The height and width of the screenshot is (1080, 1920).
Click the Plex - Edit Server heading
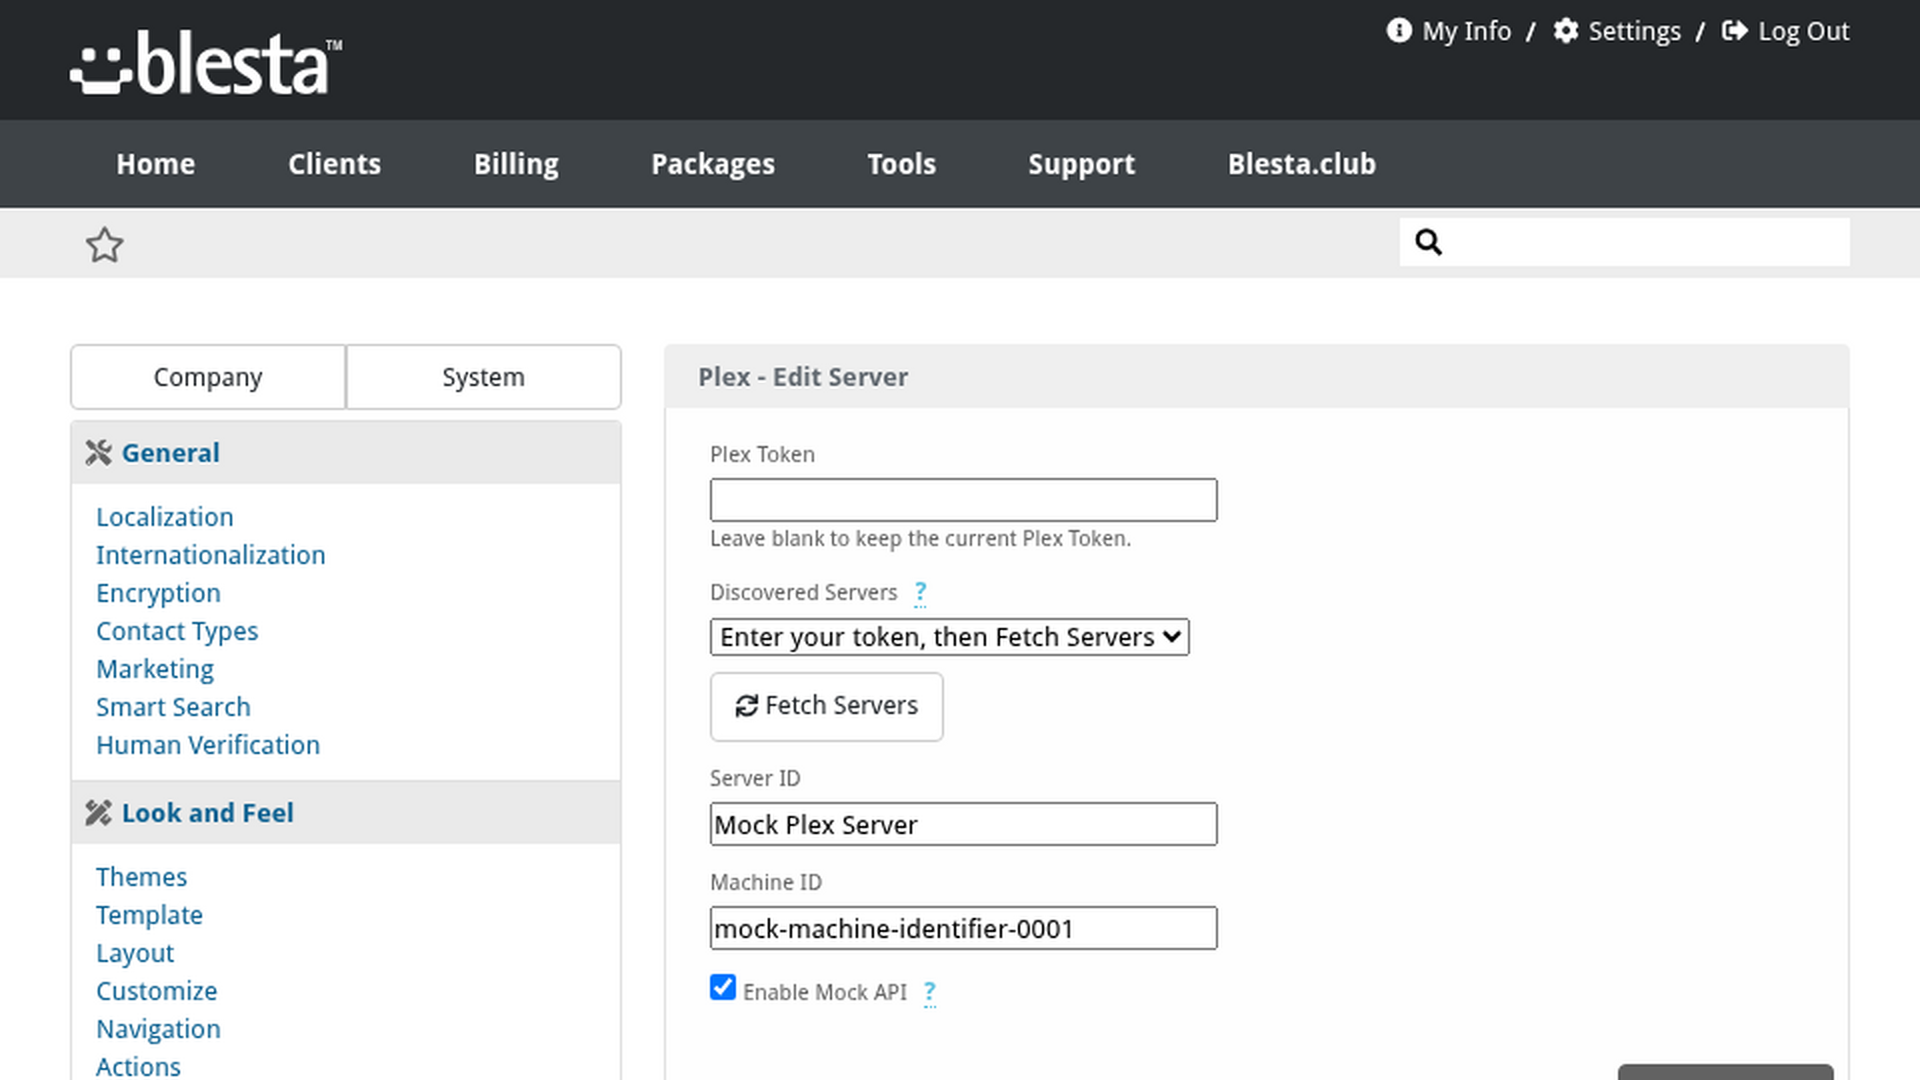[x=803, y=377]
